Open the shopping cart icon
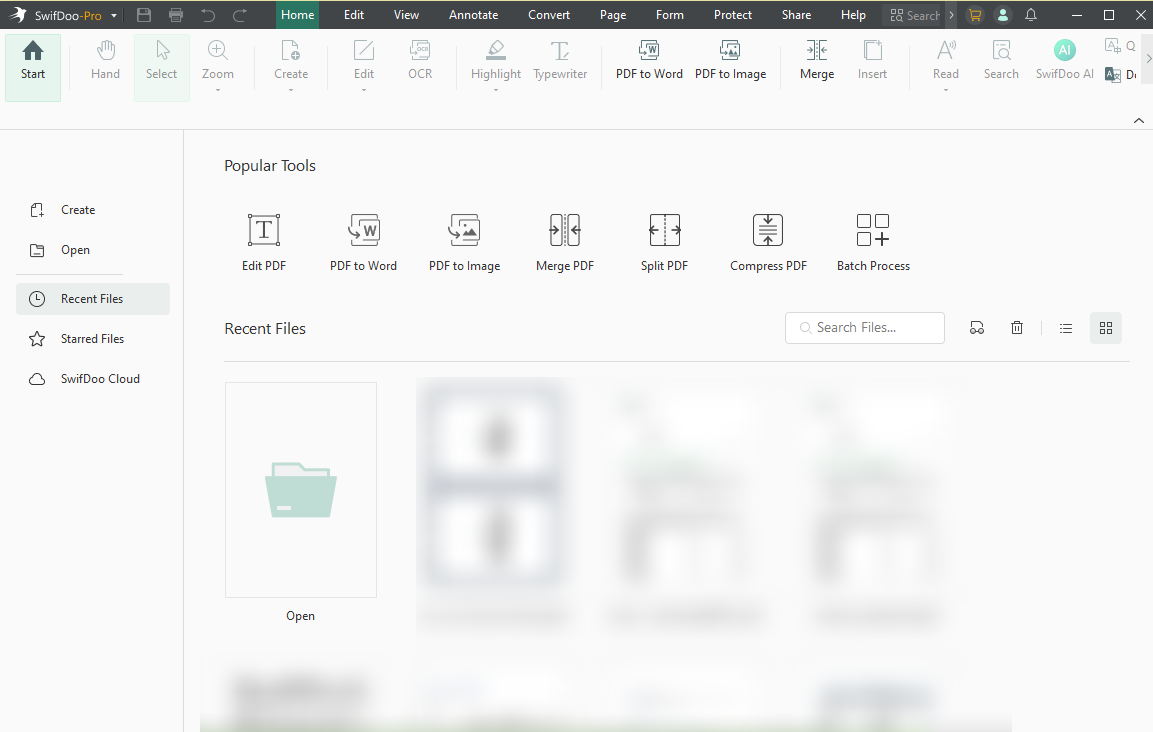 (x=975, y=15)
